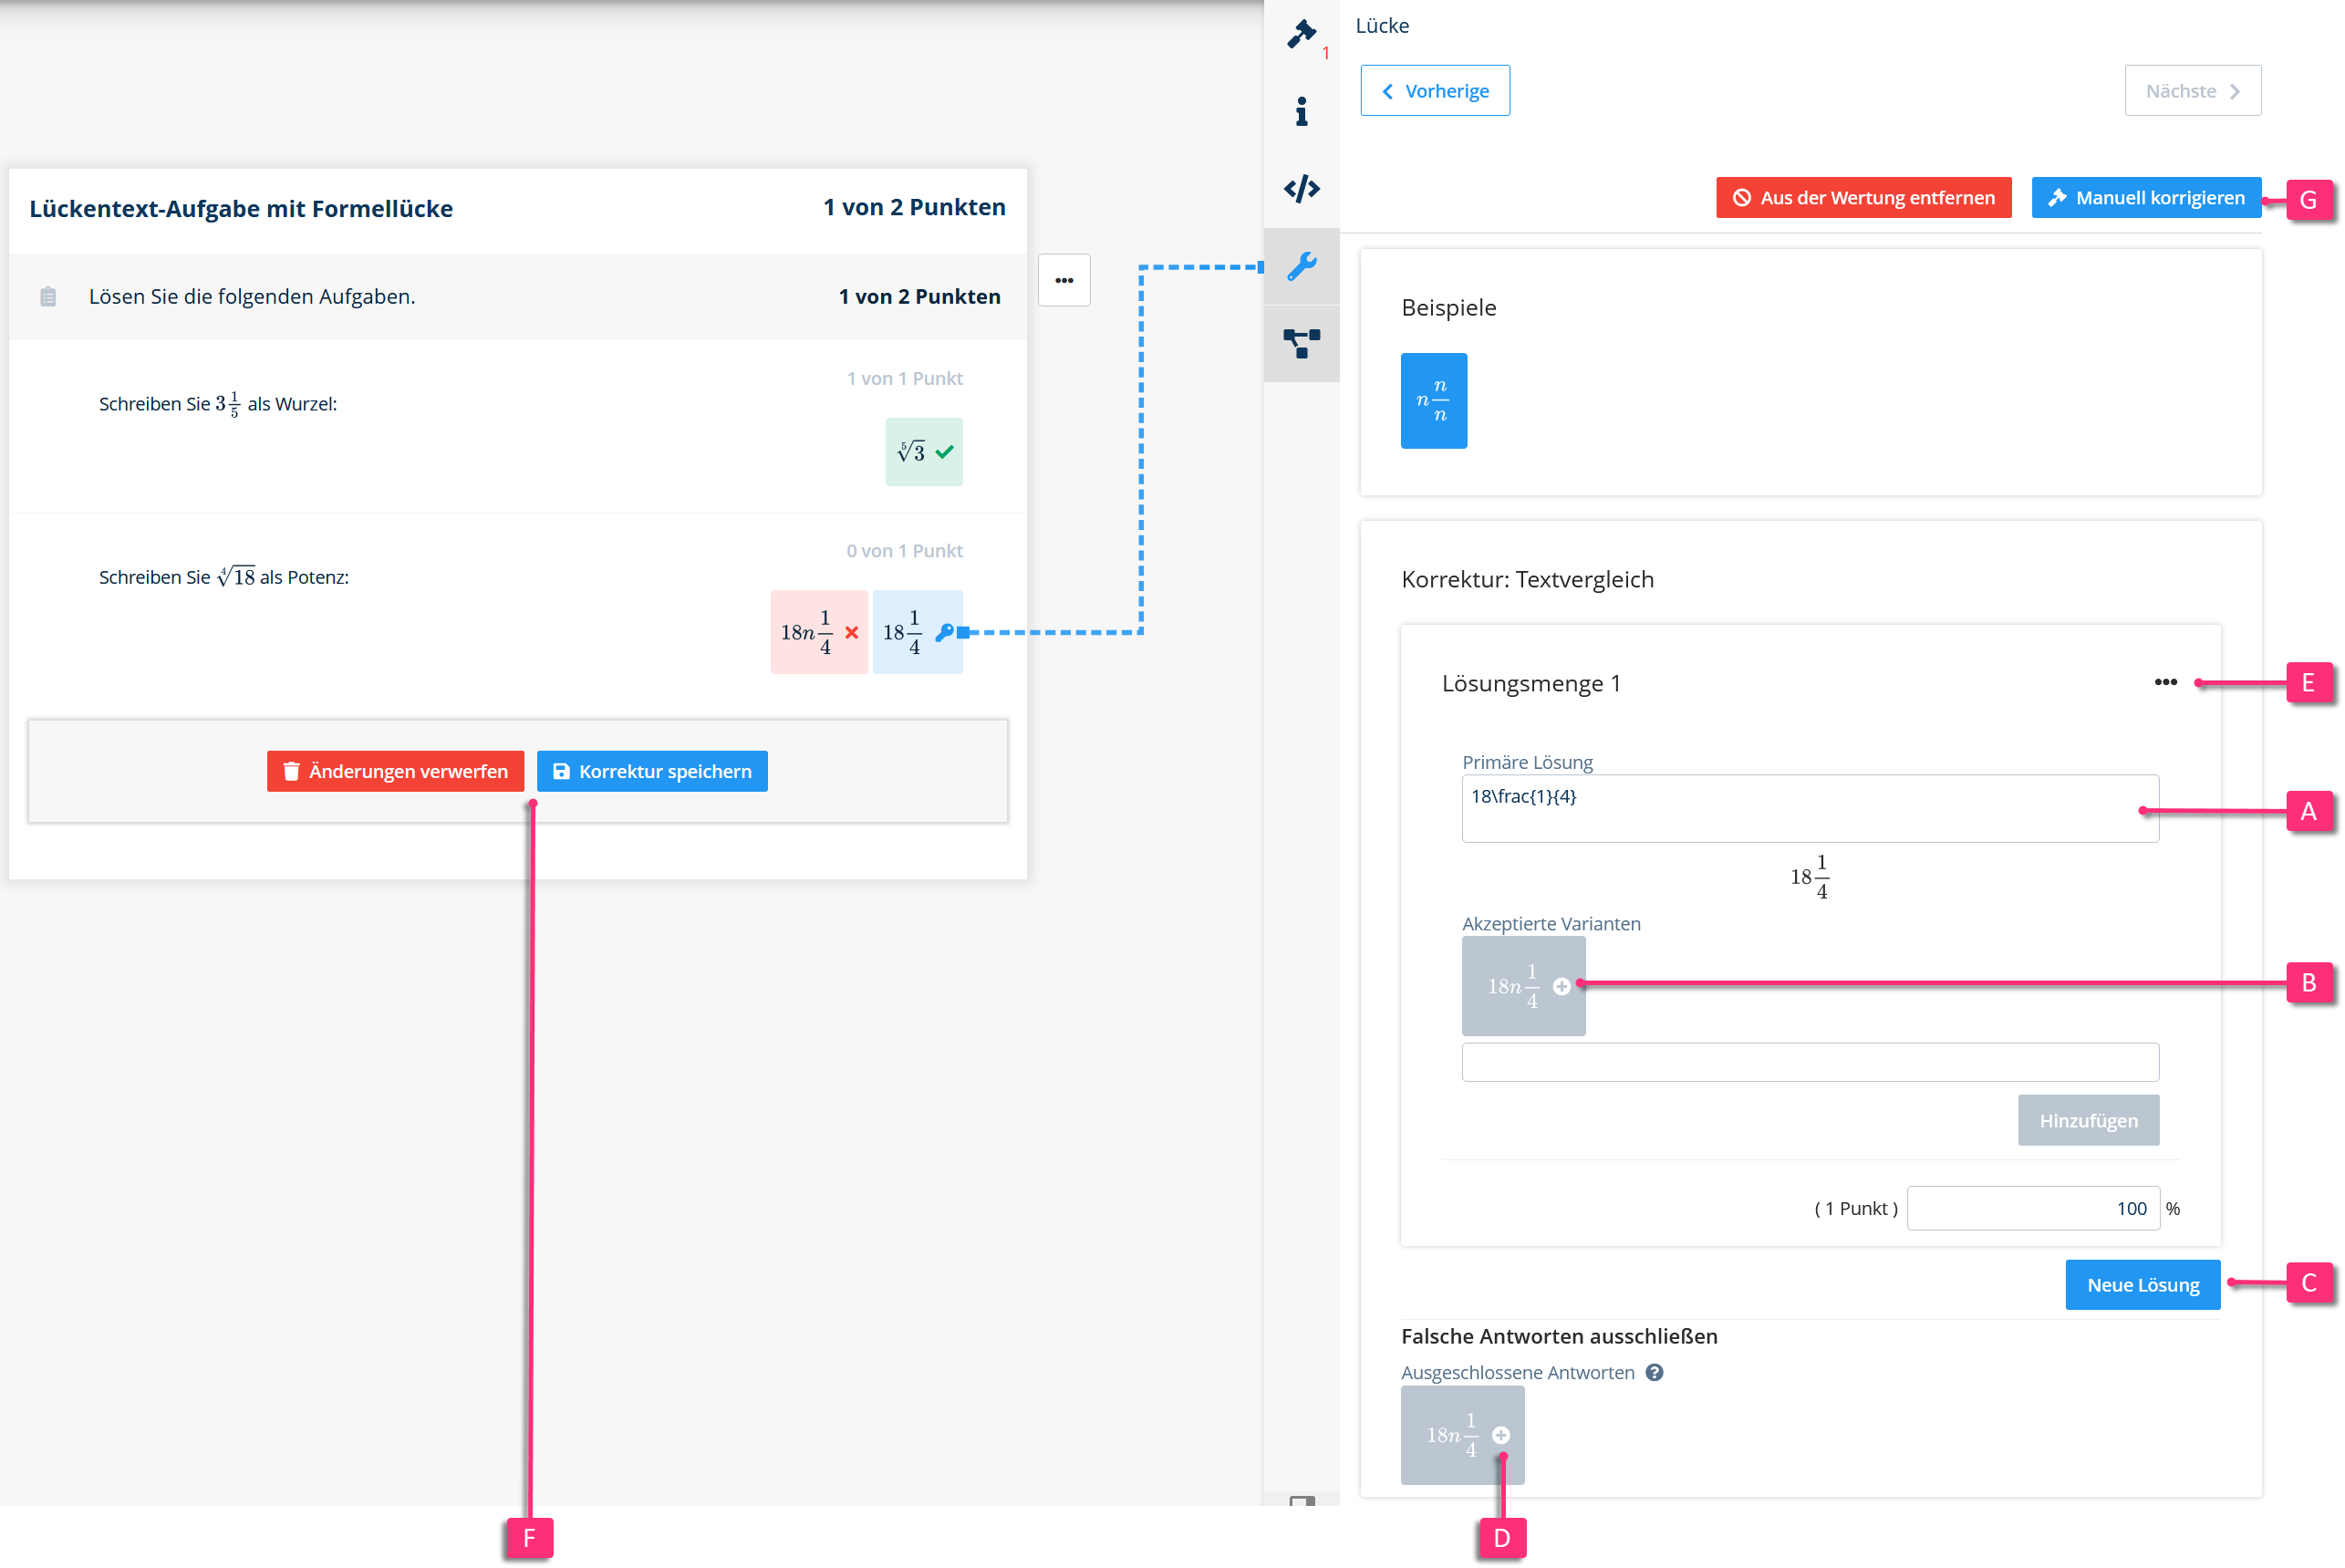Open the Lösungsmenge 1 three-dot menu

click(x=2165, y=682)
